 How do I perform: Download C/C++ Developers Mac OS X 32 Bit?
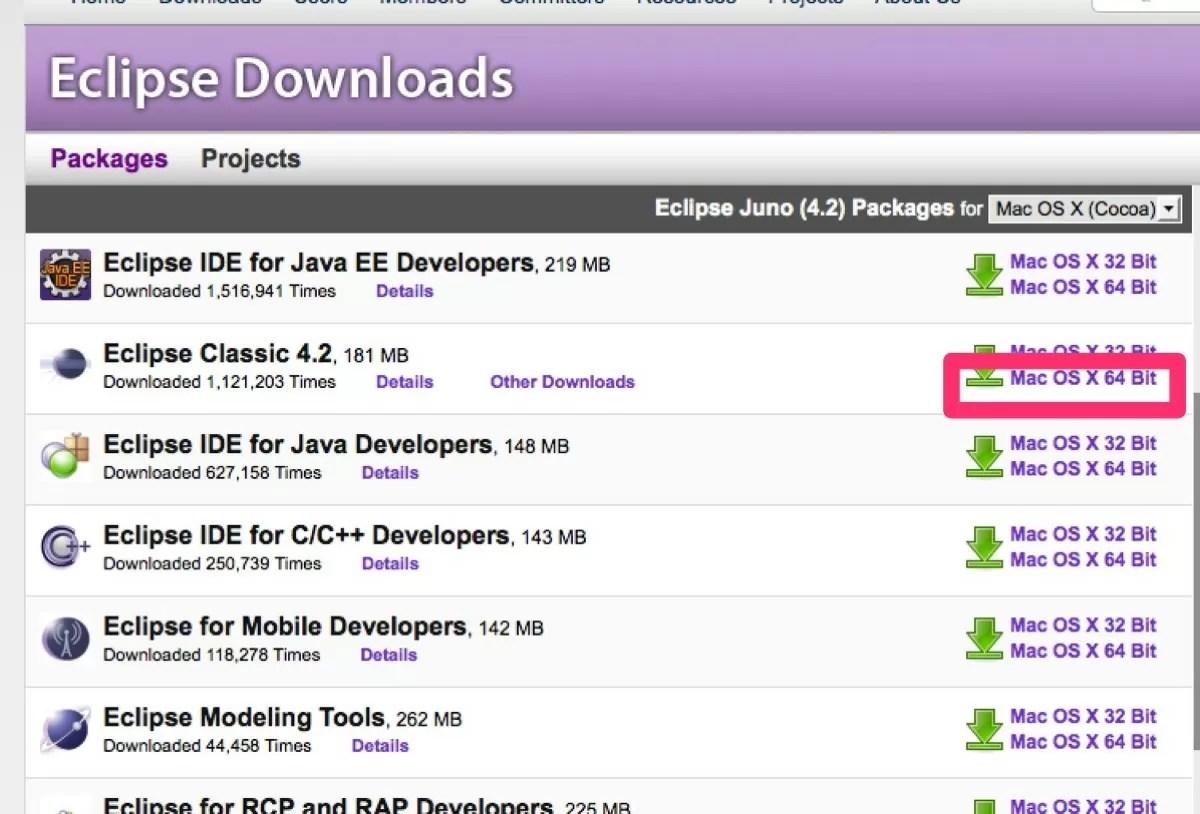pos(1083,535)
